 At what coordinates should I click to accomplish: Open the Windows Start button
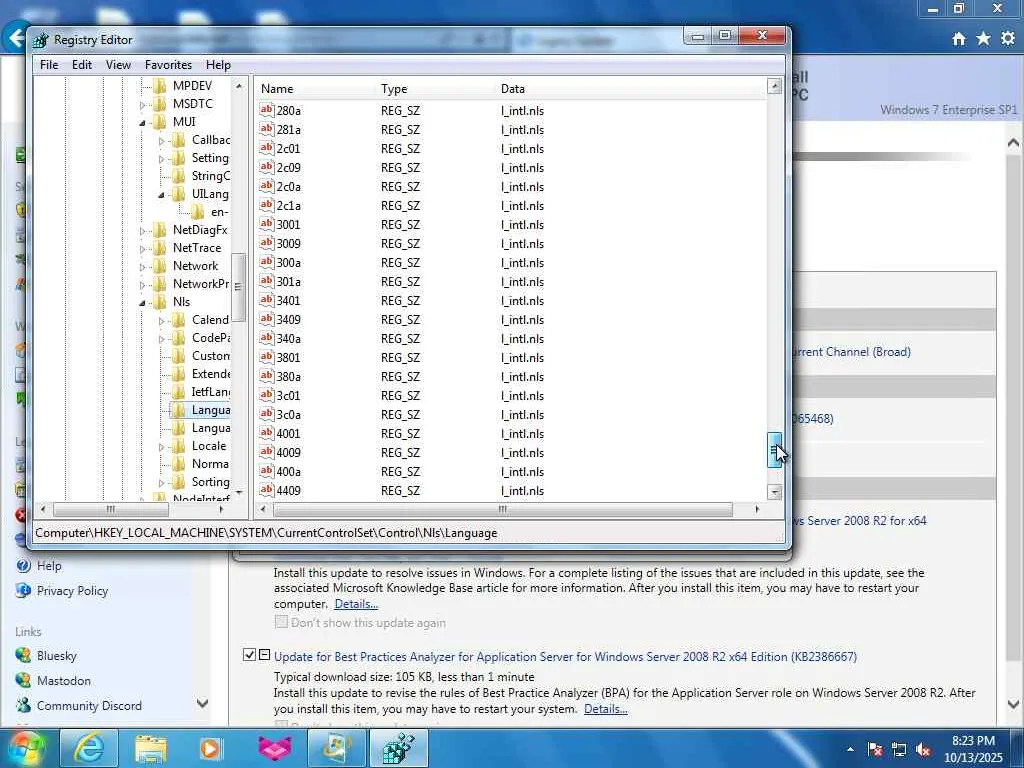tap(25, 748)
